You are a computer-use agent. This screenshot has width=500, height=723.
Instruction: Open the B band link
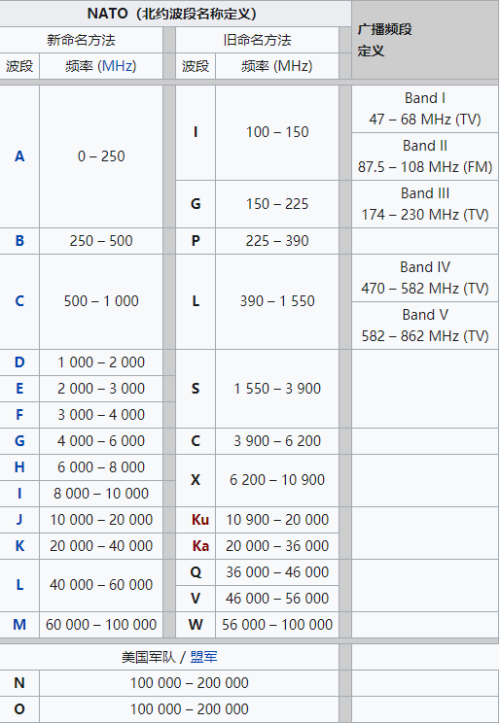[x=19, y=241]
